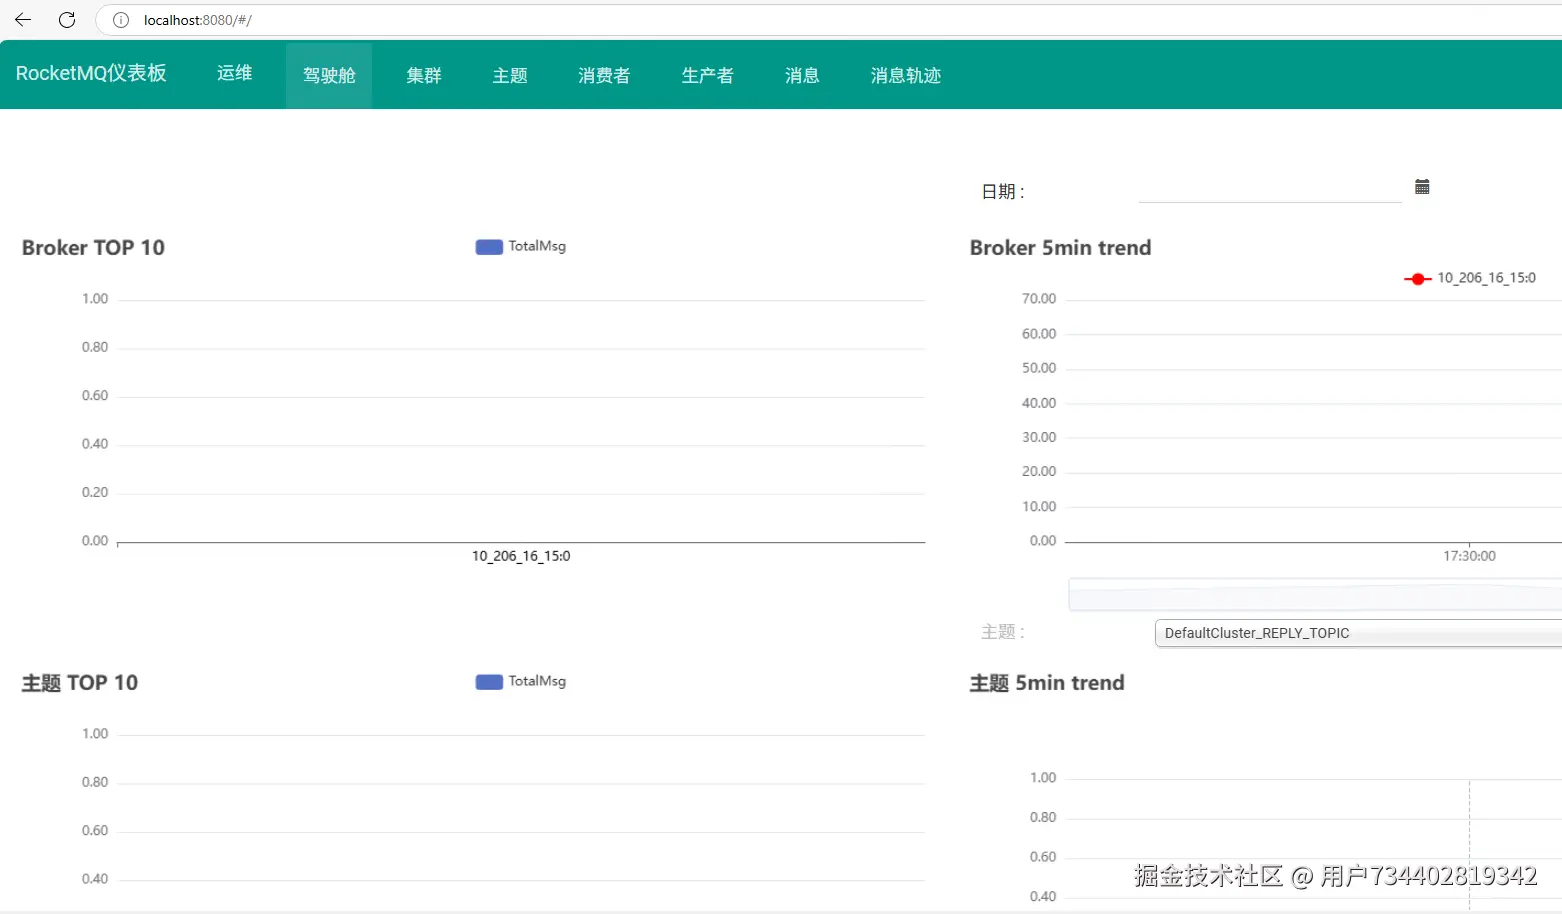This screenshot has width=1562, height=914.
Task: Toggle the TotalMsg series in Broker TOP 10 chart
Action: pos(520,246)
